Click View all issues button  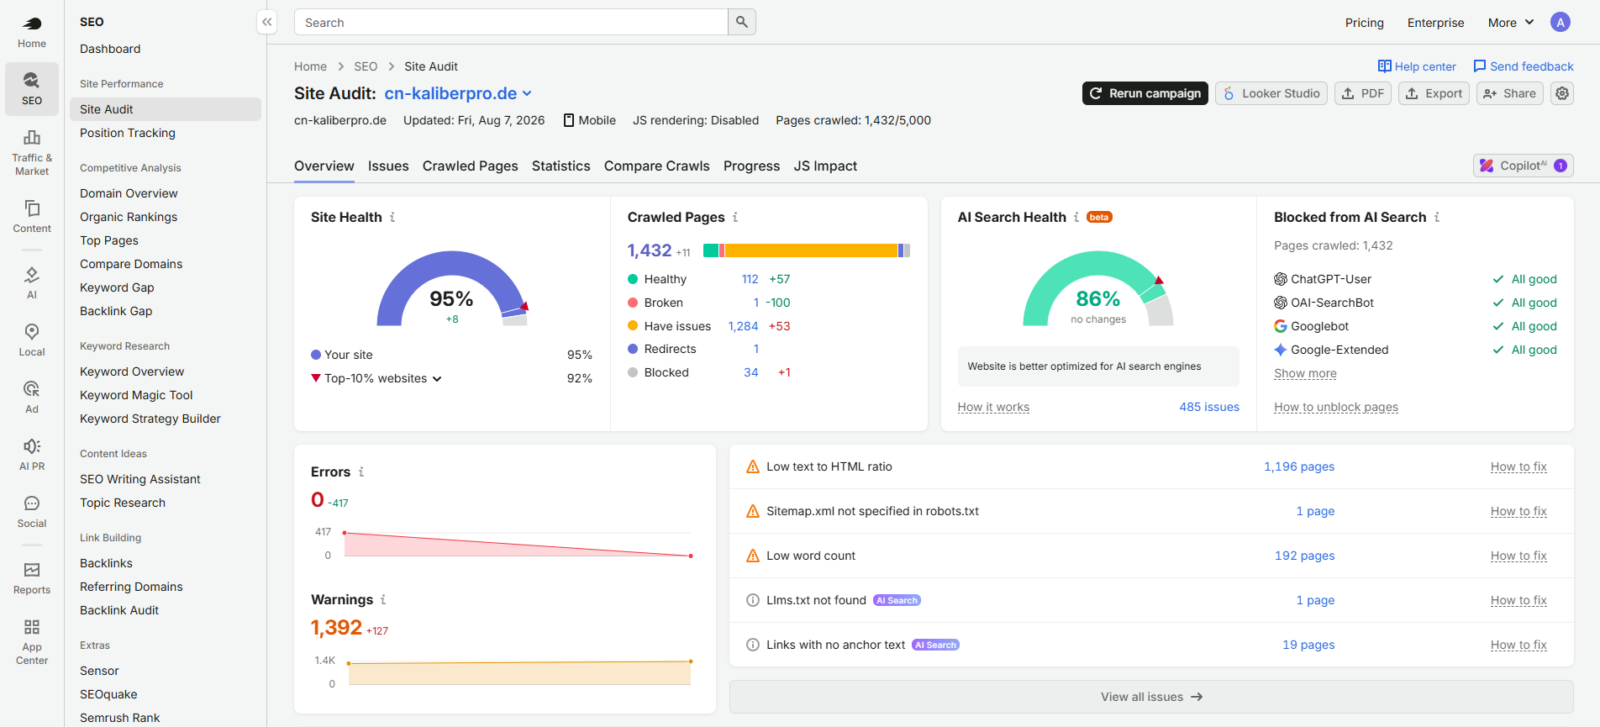pyautogui.click(x=1151, y=697)
